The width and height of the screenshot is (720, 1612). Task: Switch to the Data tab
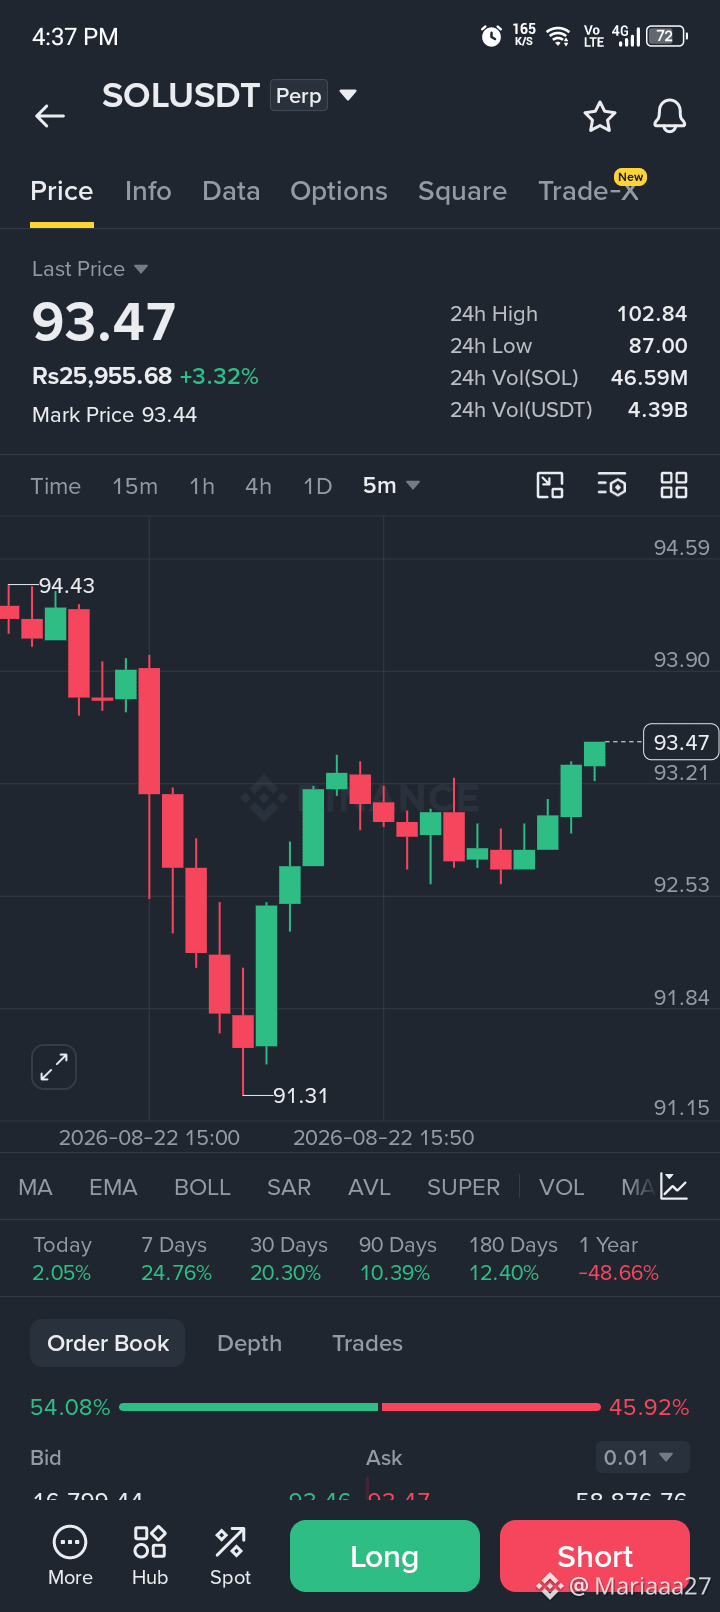point(231,191)
